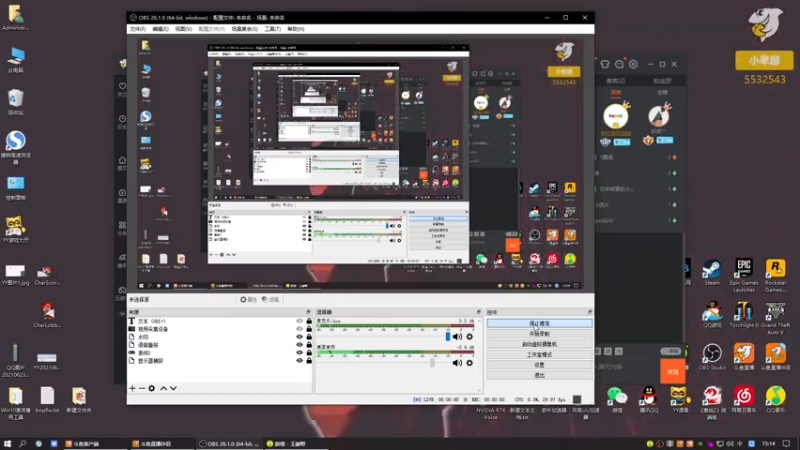Move selected source down with chevron
This screenshot has width=800, height=450.
(x=173, y=388)
